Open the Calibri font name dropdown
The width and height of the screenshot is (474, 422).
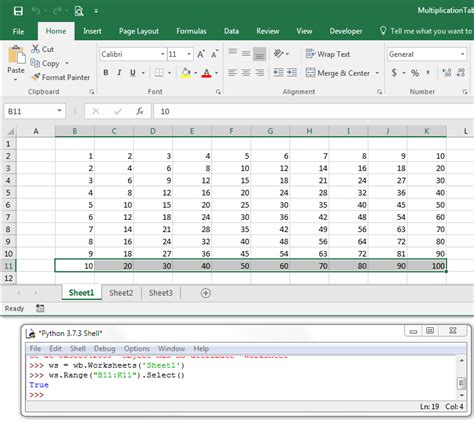pyautogui.click(x=163, y=54)
